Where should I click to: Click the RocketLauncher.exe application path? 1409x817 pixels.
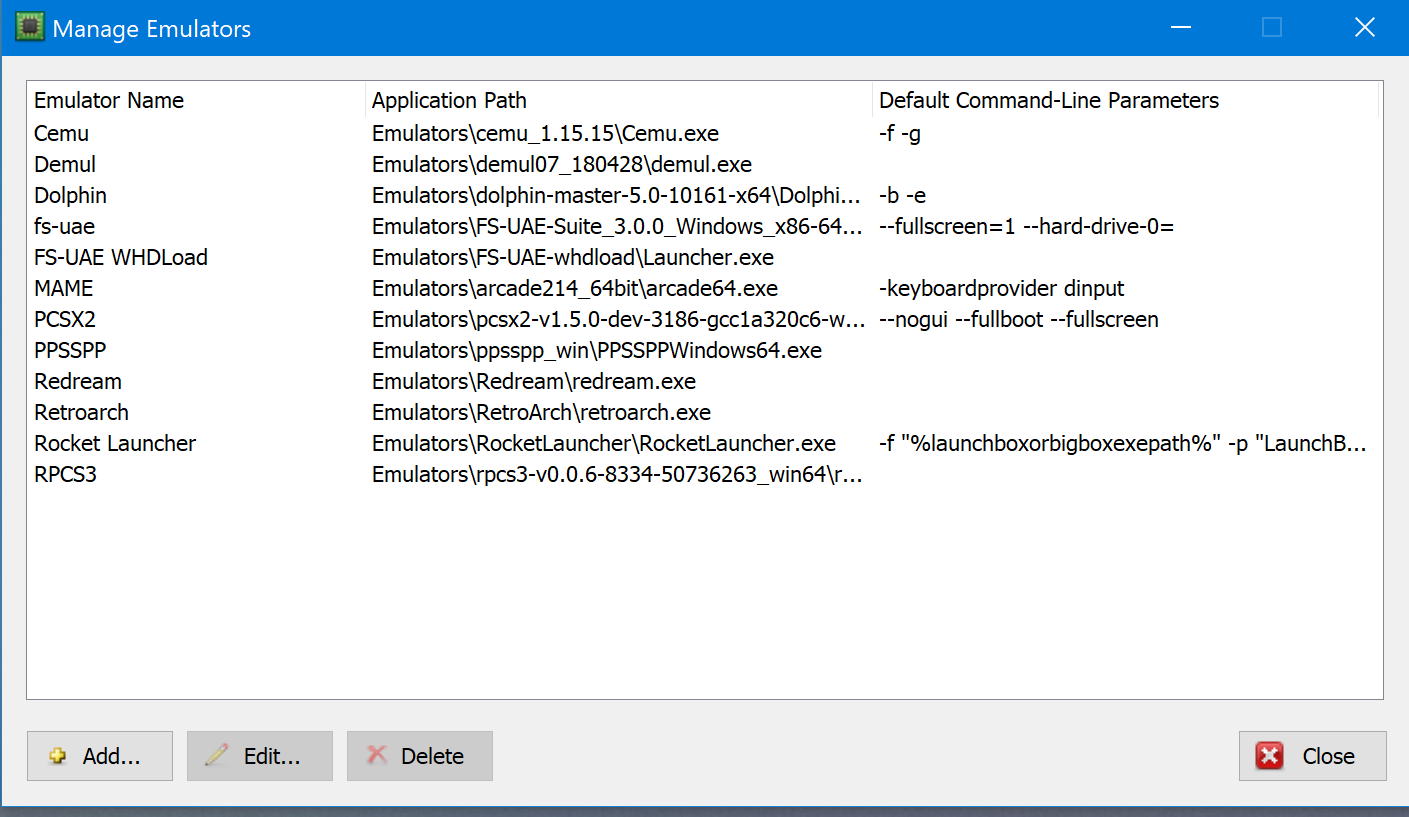point(604,443)
